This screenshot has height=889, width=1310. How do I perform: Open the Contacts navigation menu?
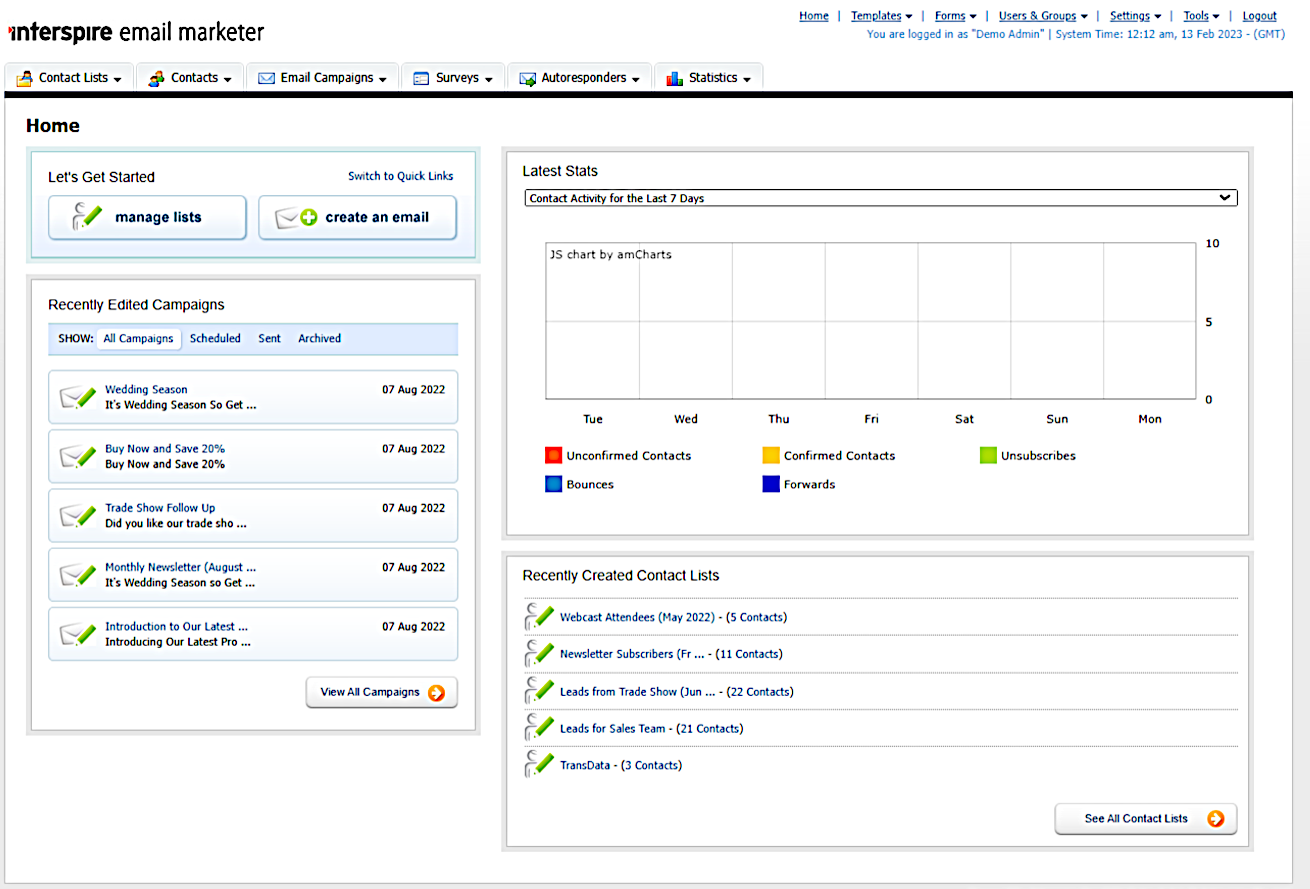point(190,78)
